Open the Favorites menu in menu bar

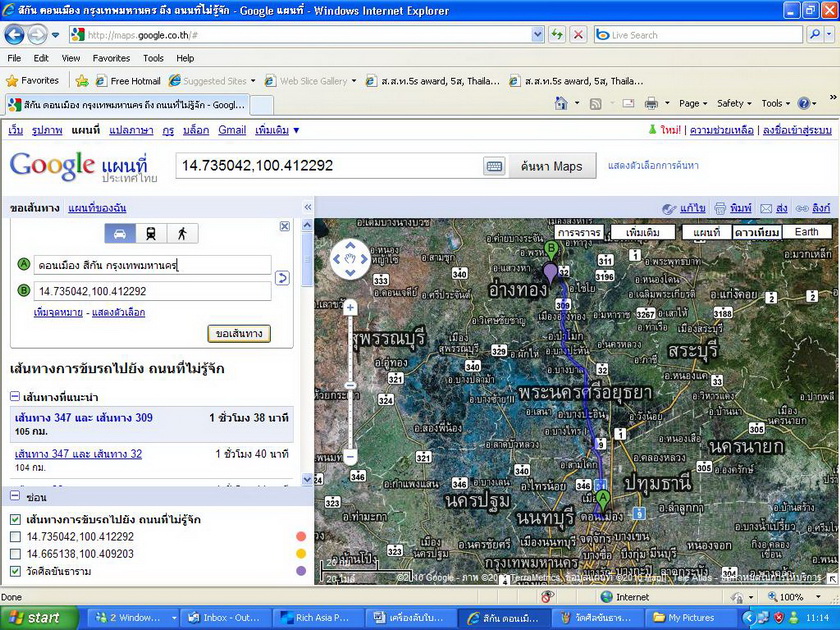(x=111, y=58)
